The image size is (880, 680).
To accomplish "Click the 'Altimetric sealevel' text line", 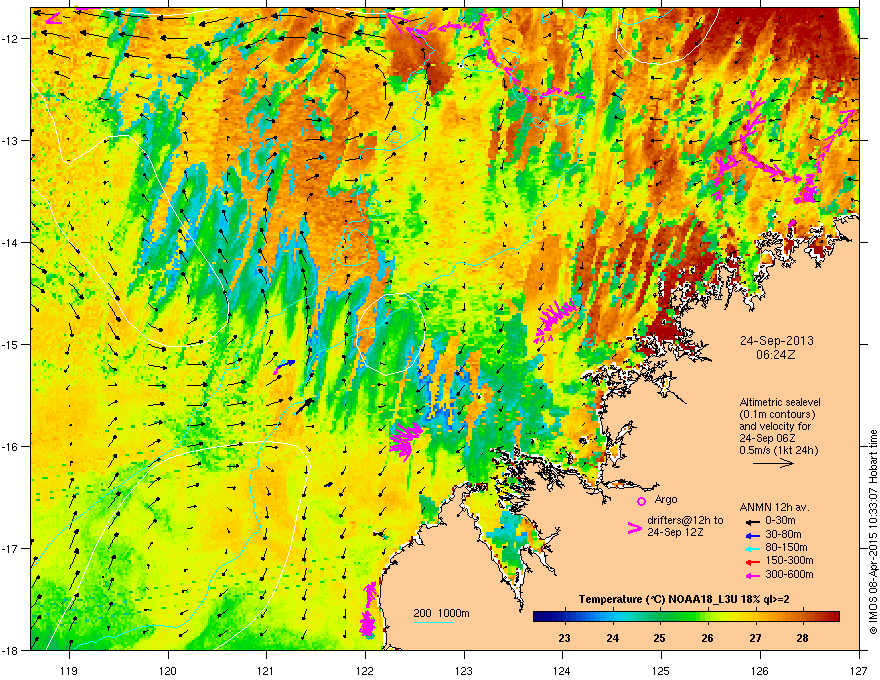I will pyautogui.click(x=780, y=402).
